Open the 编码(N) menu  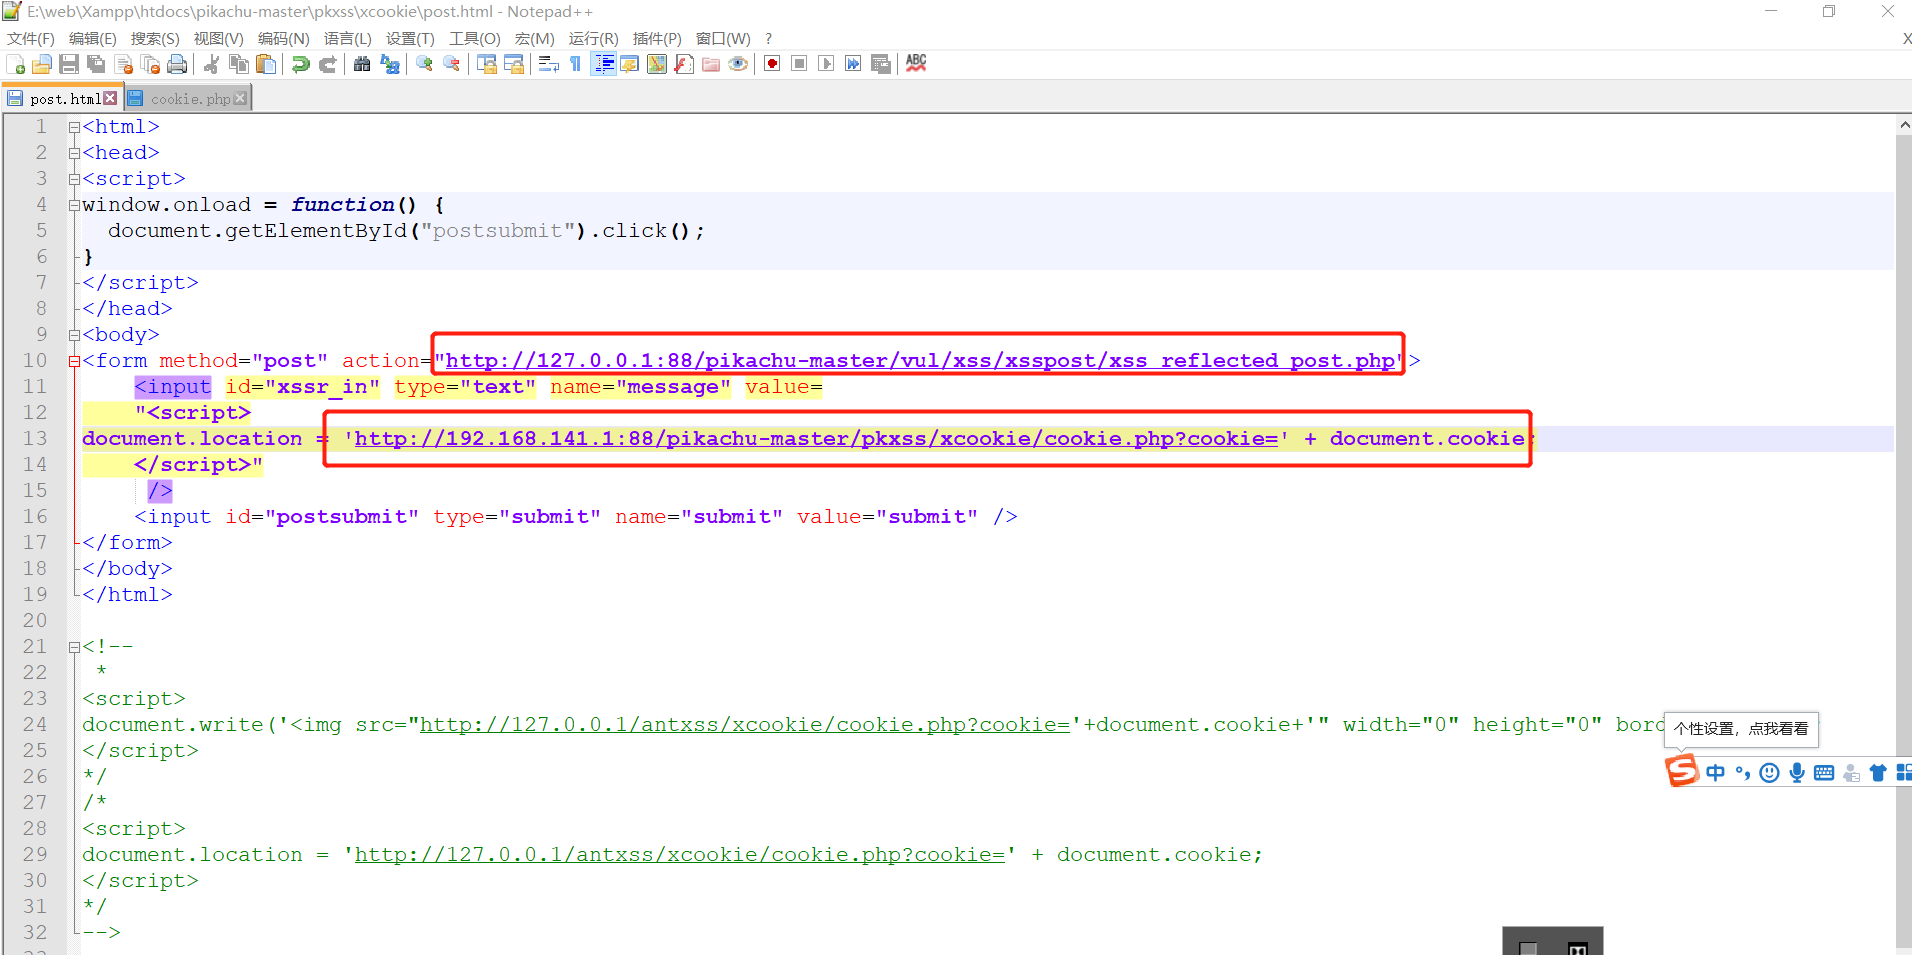[x=284, y=39]
